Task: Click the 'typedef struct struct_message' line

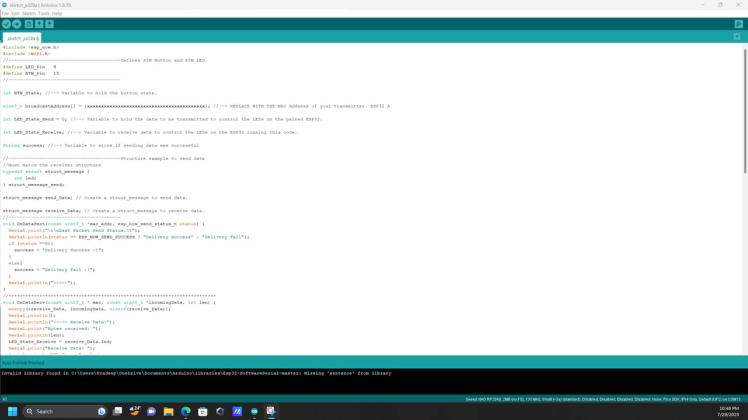Action: 46,171
